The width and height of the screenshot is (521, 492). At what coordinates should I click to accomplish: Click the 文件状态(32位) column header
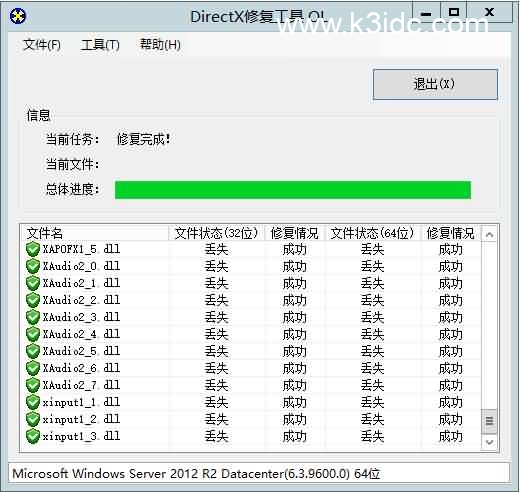point(217,233)
